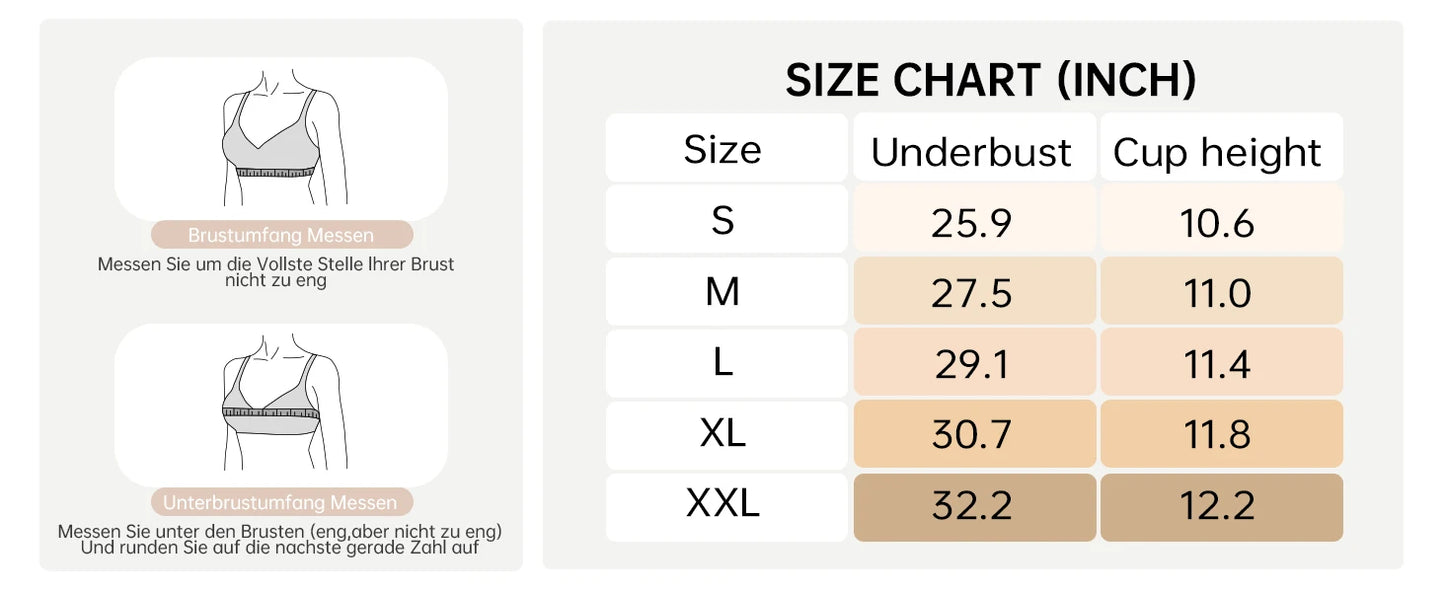This screenshot has width=1445, height=592.
Task: Select the Brustumfang Messen label
Action: click(281, 235)
